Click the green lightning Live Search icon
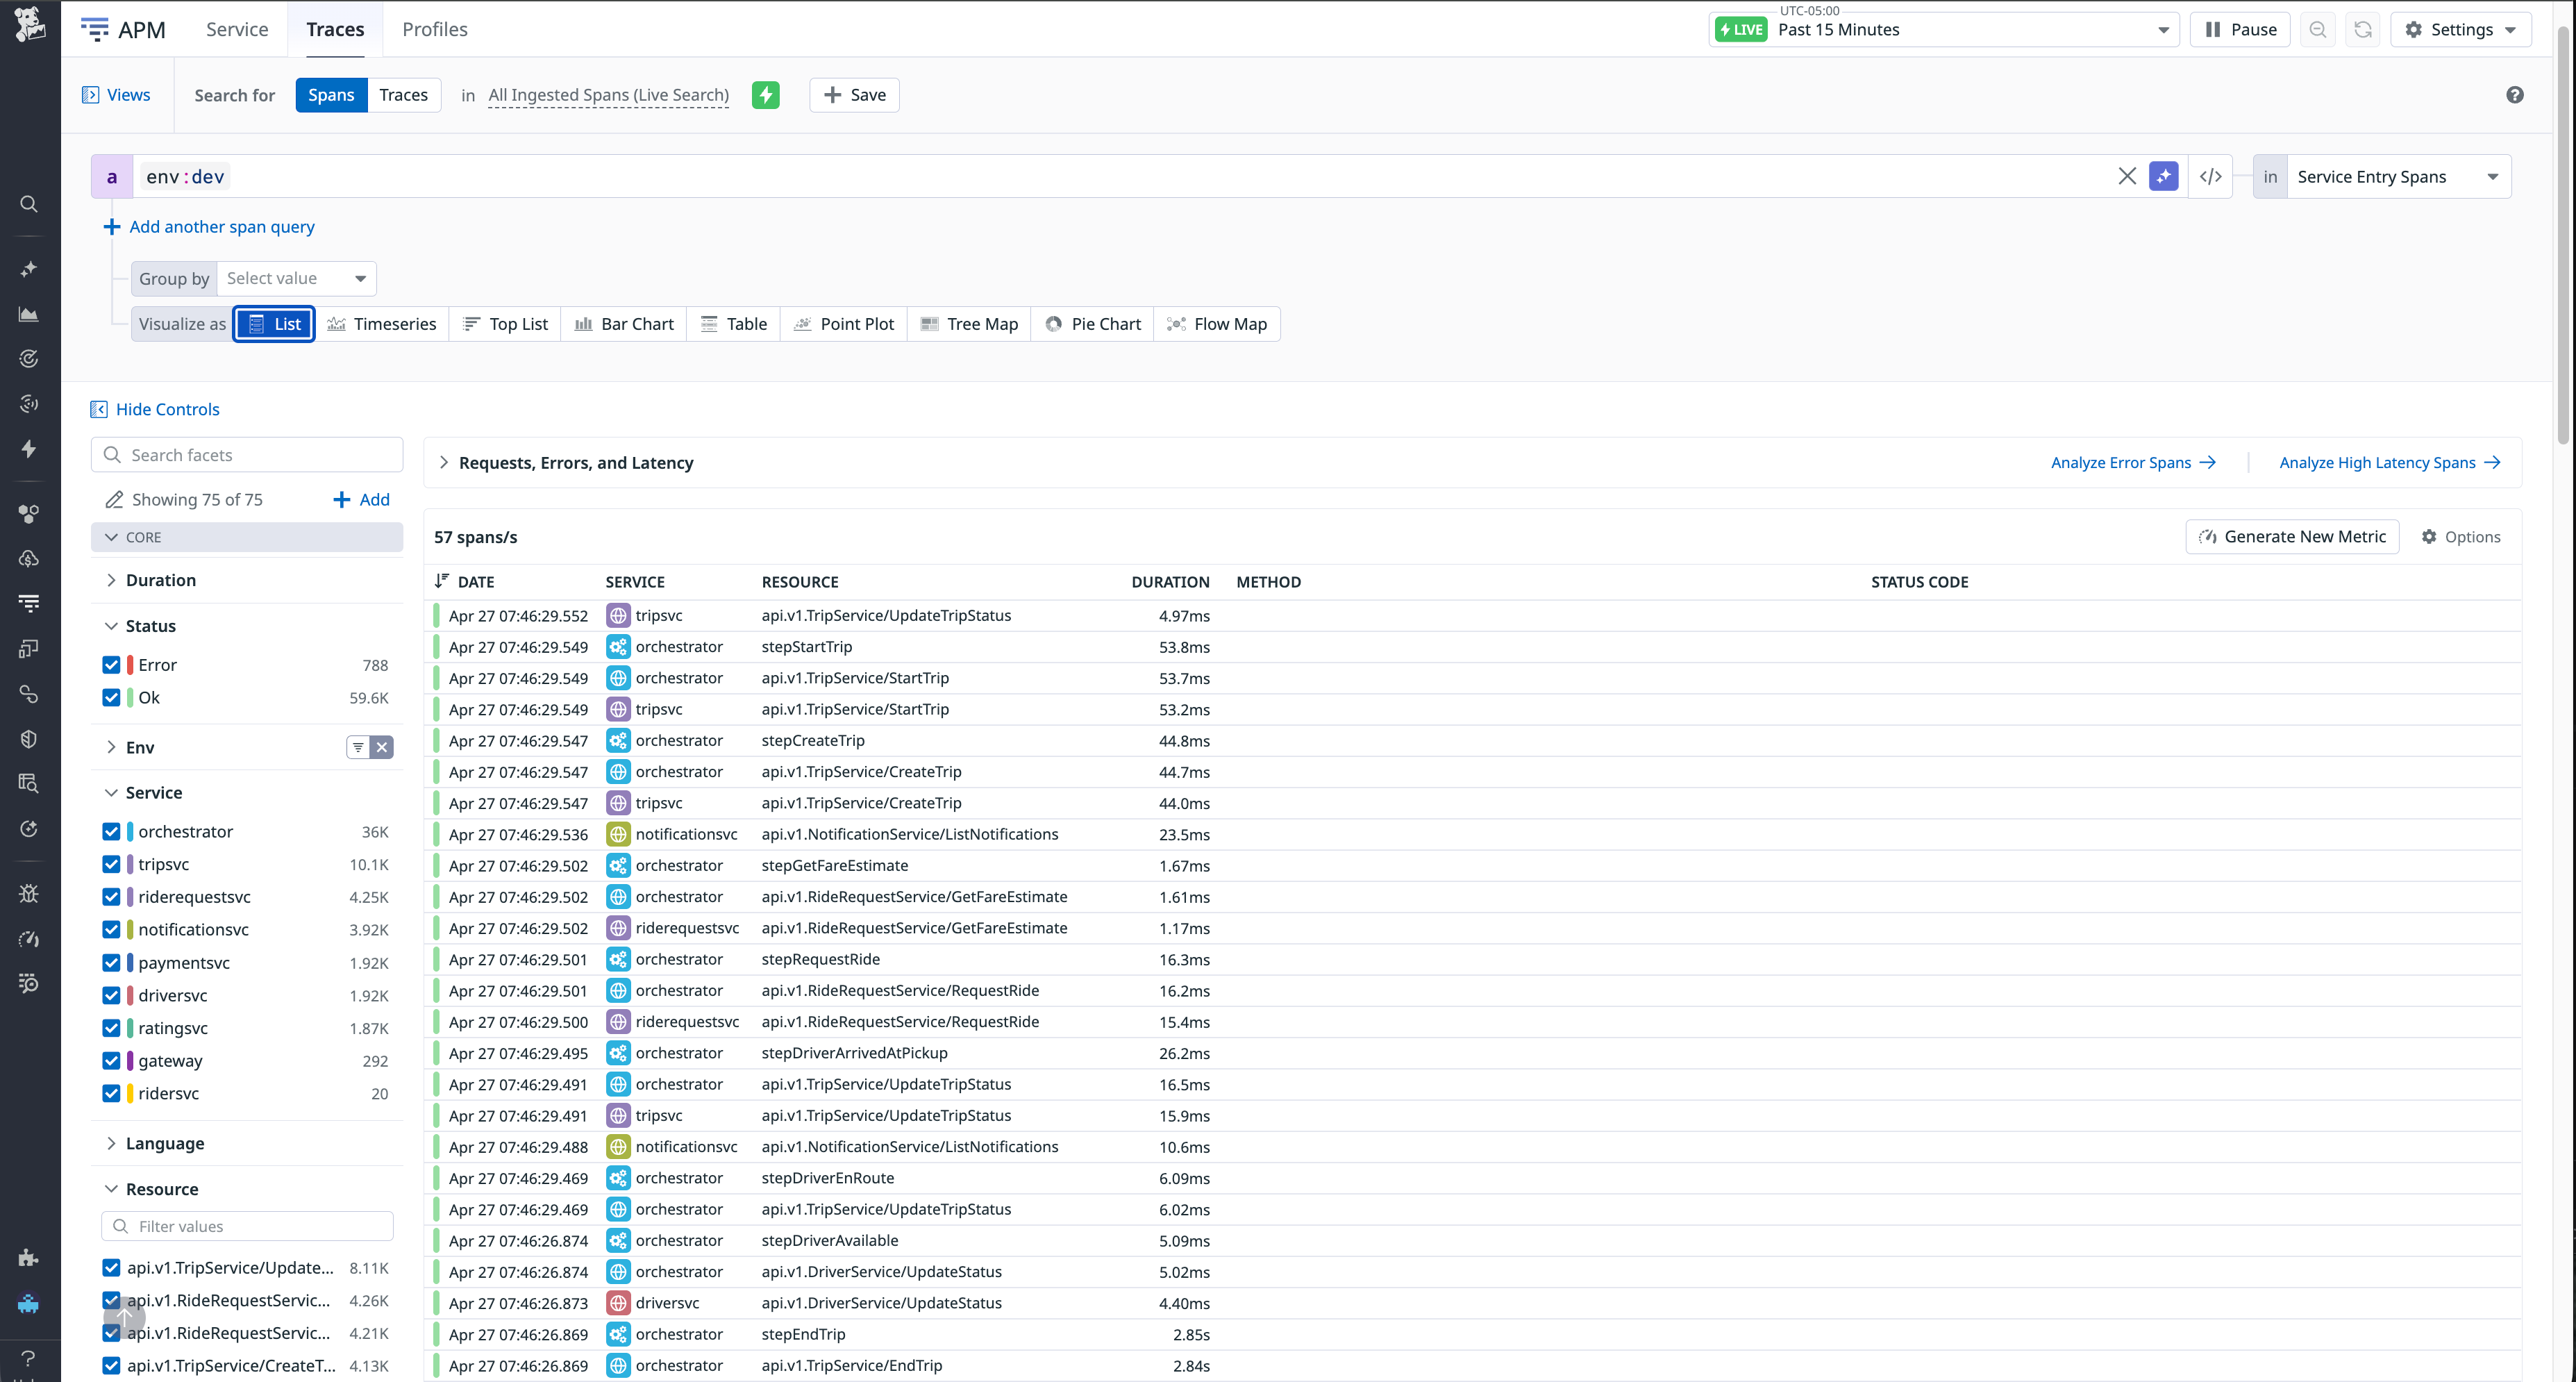2576x1382 pixels. pyautogui.click(x=765, y=95)
